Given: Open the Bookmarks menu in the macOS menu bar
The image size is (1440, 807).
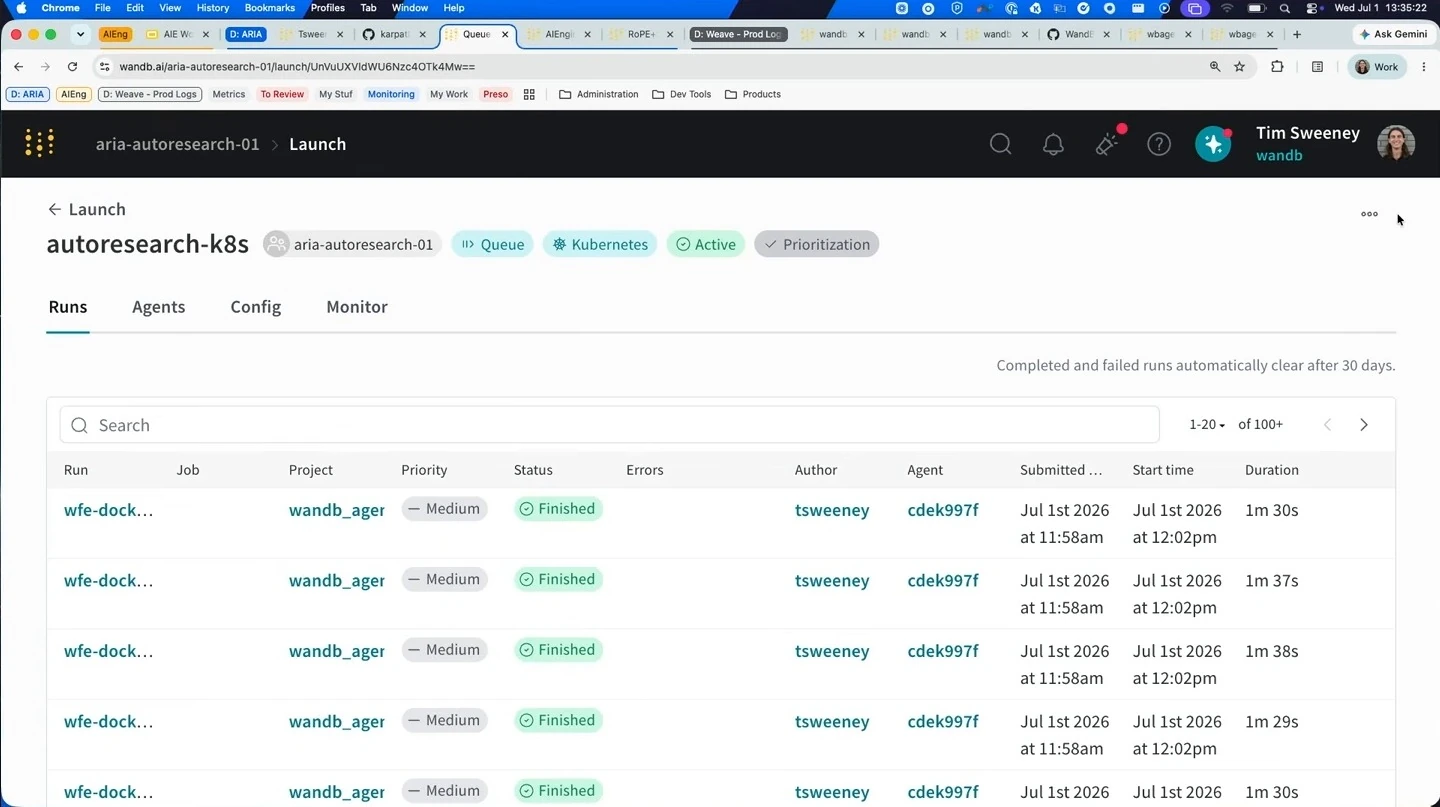Looking at the screenshot, I should [x=270, y=8].
